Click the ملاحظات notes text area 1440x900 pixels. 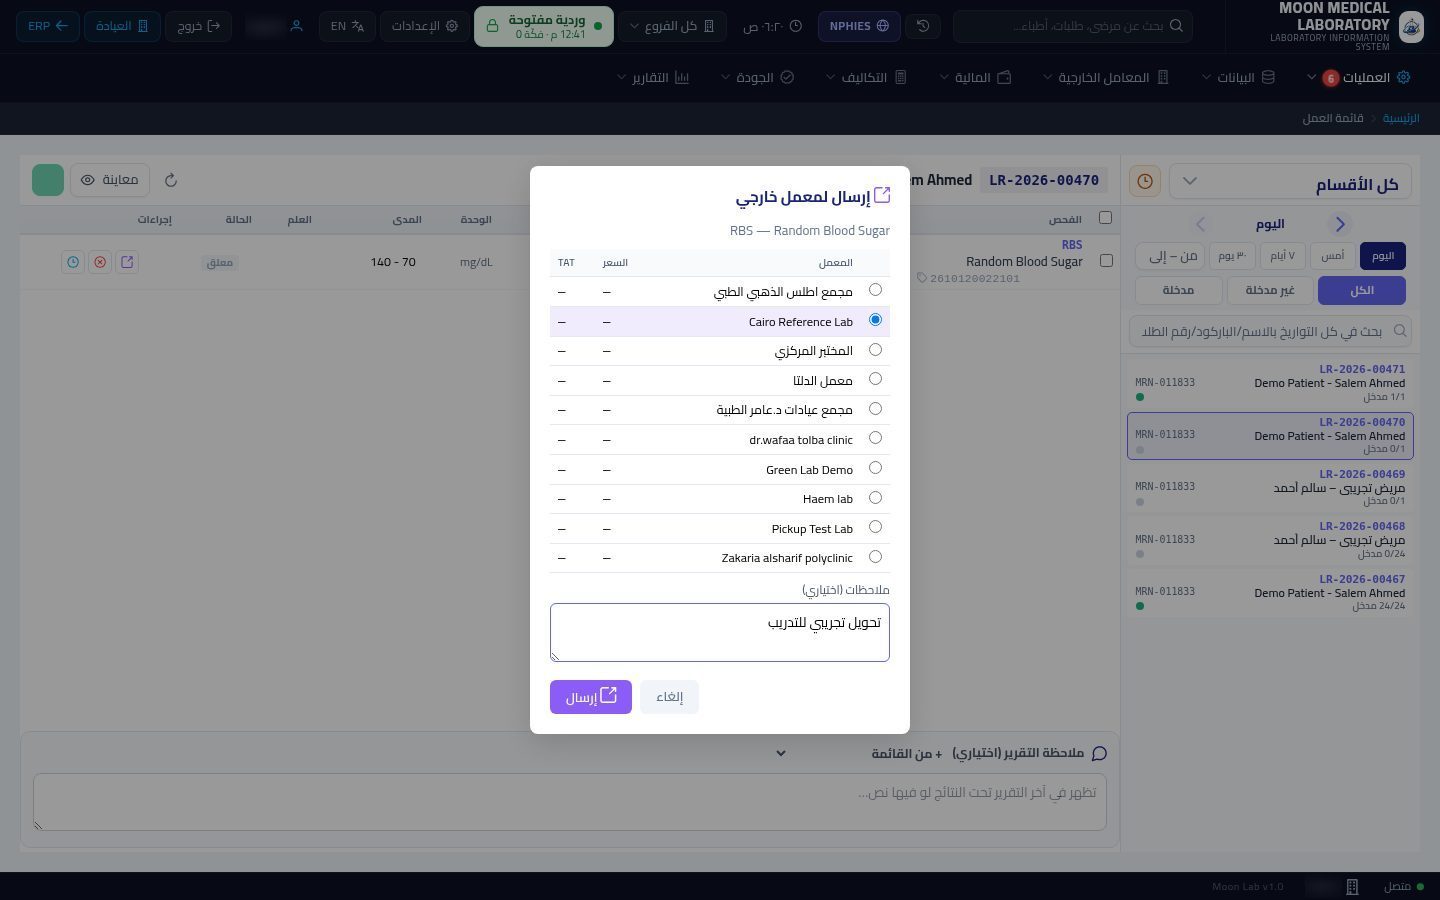click(x=719, y=632)
